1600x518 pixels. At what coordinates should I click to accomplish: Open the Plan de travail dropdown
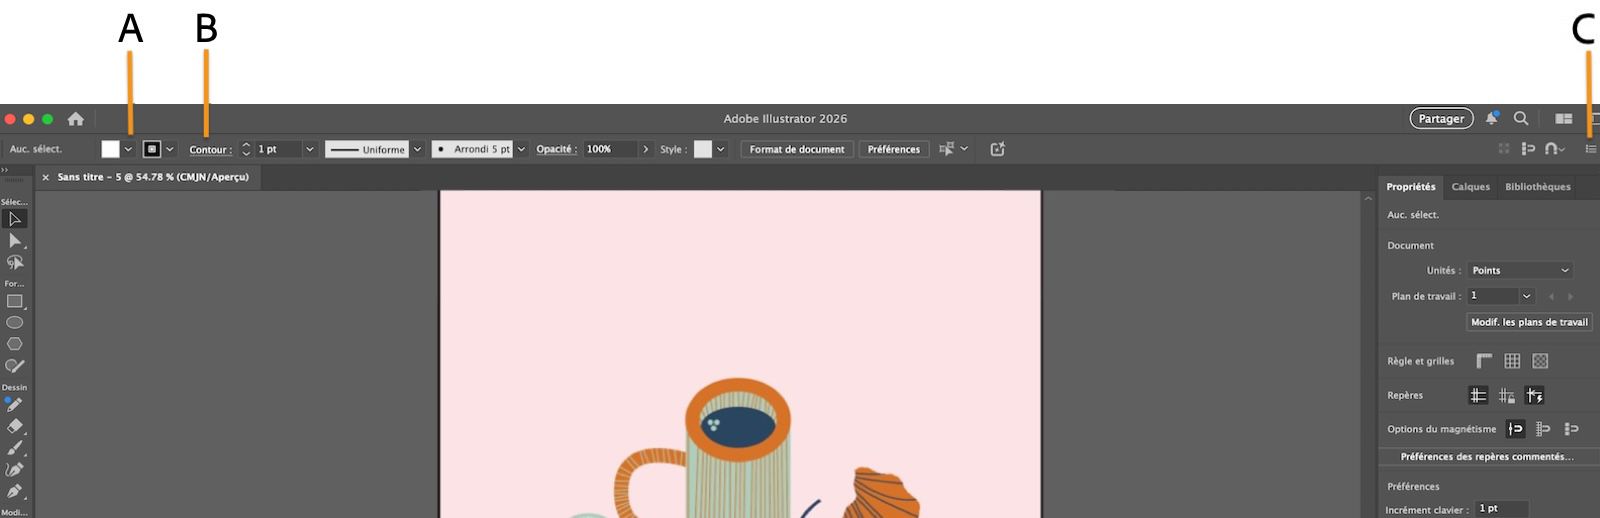(1527, 296)
